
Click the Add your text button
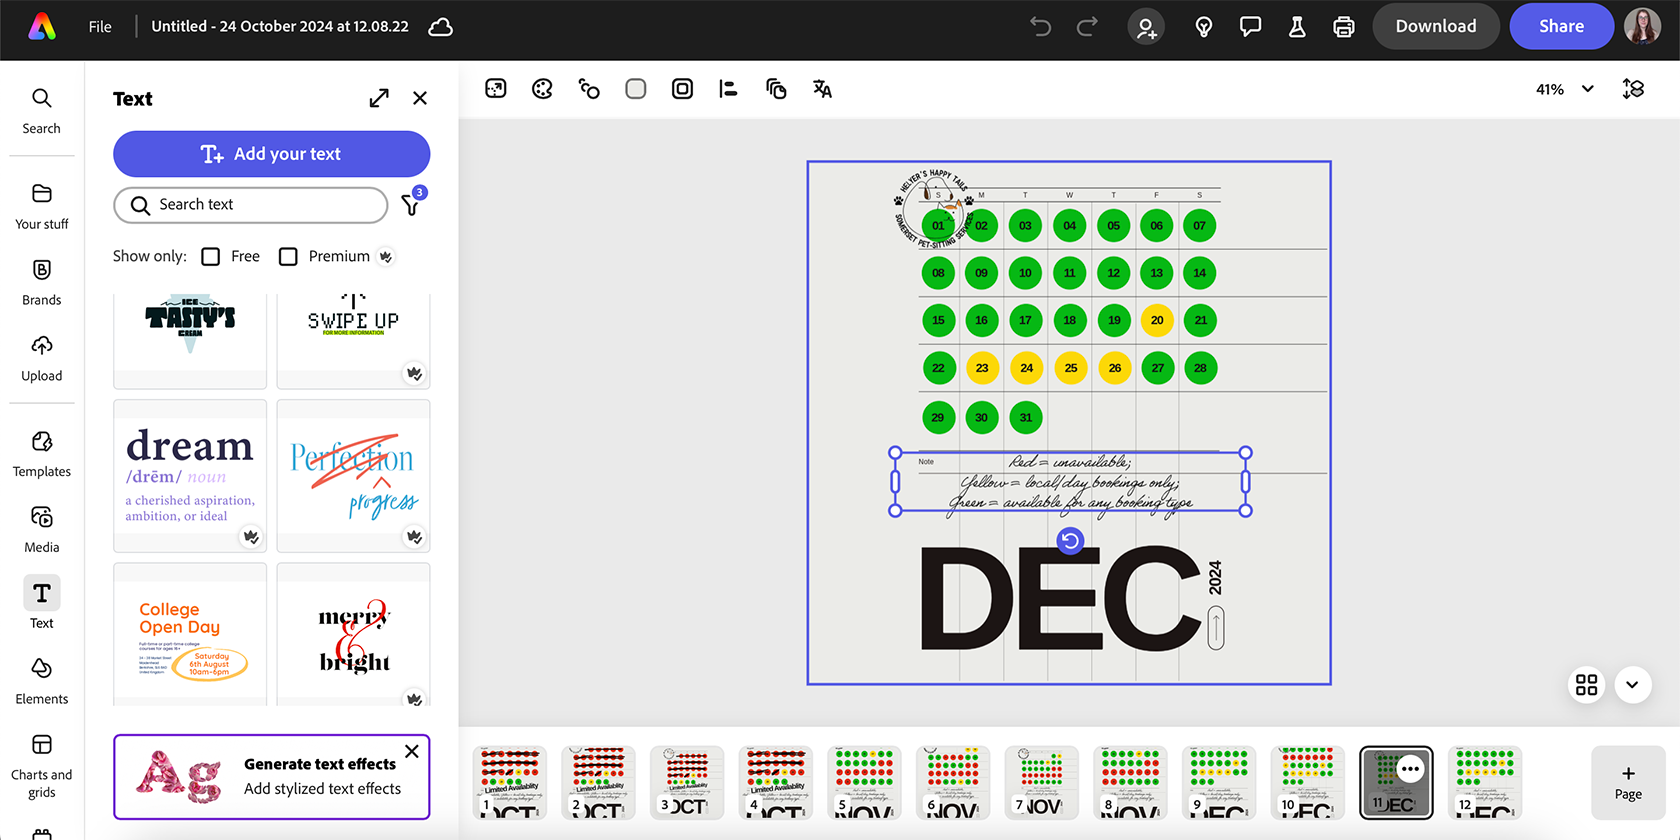click(x=271, y=154)
